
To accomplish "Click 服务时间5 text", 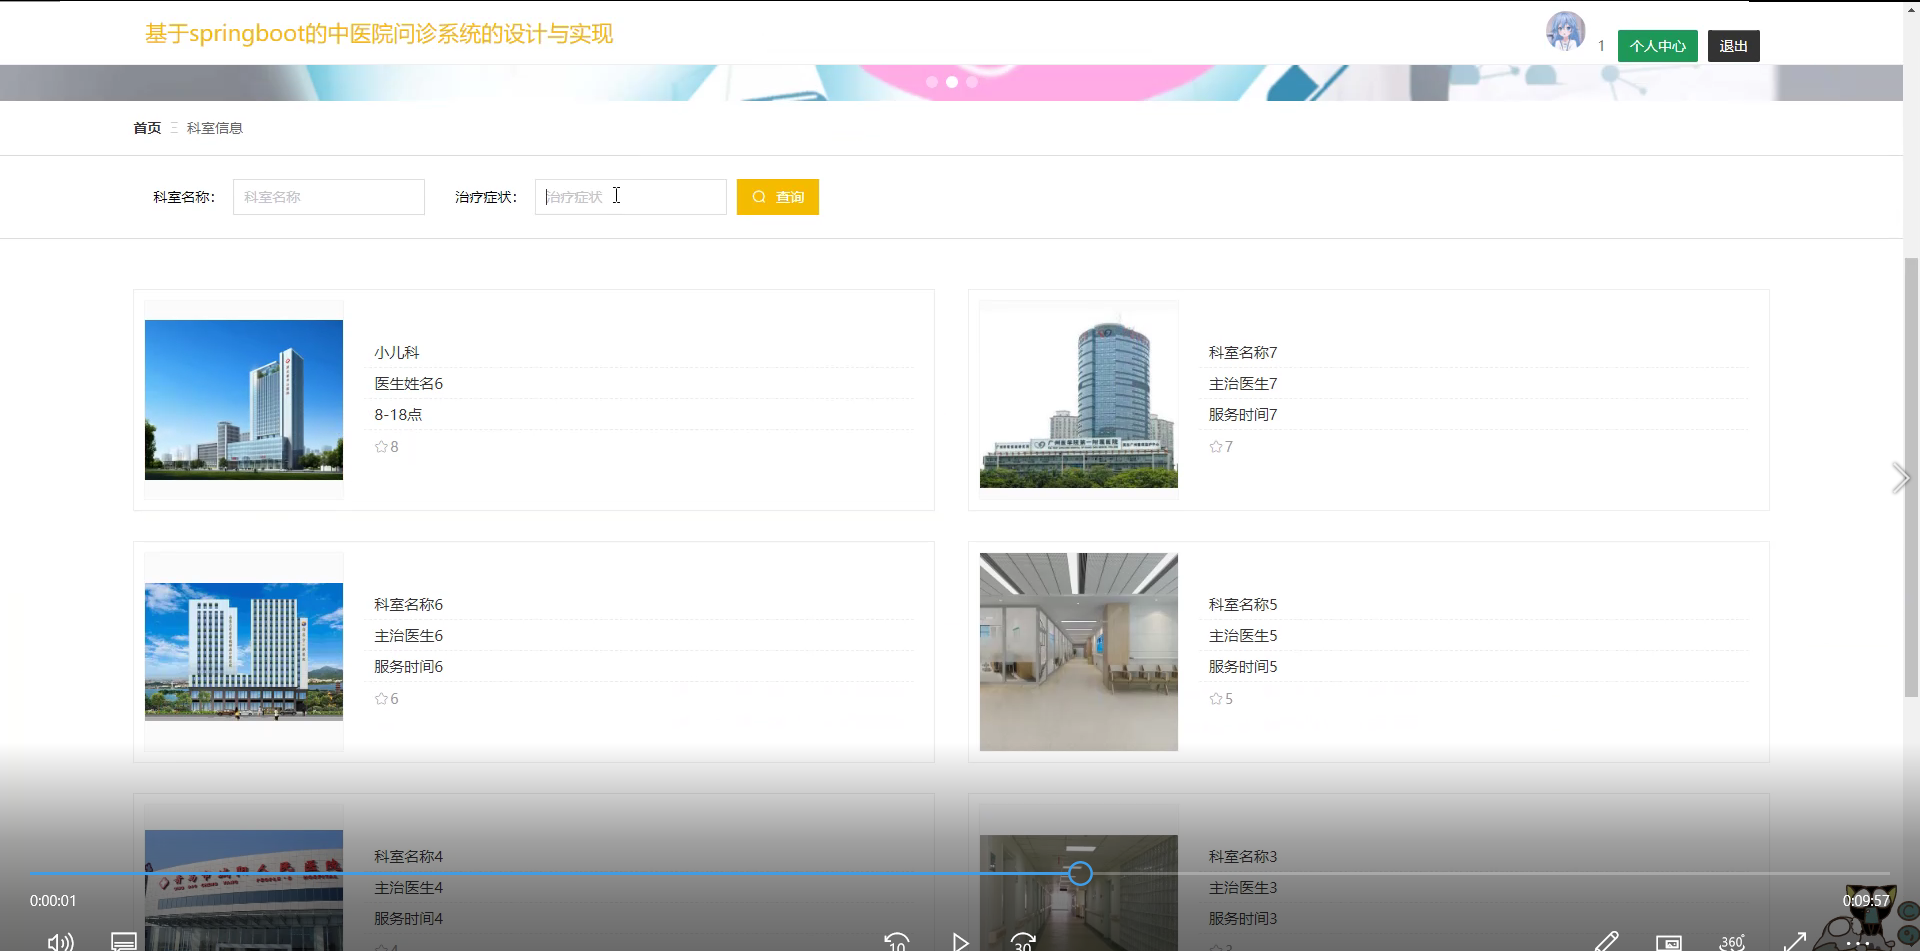I will [x=1243, y=667].
